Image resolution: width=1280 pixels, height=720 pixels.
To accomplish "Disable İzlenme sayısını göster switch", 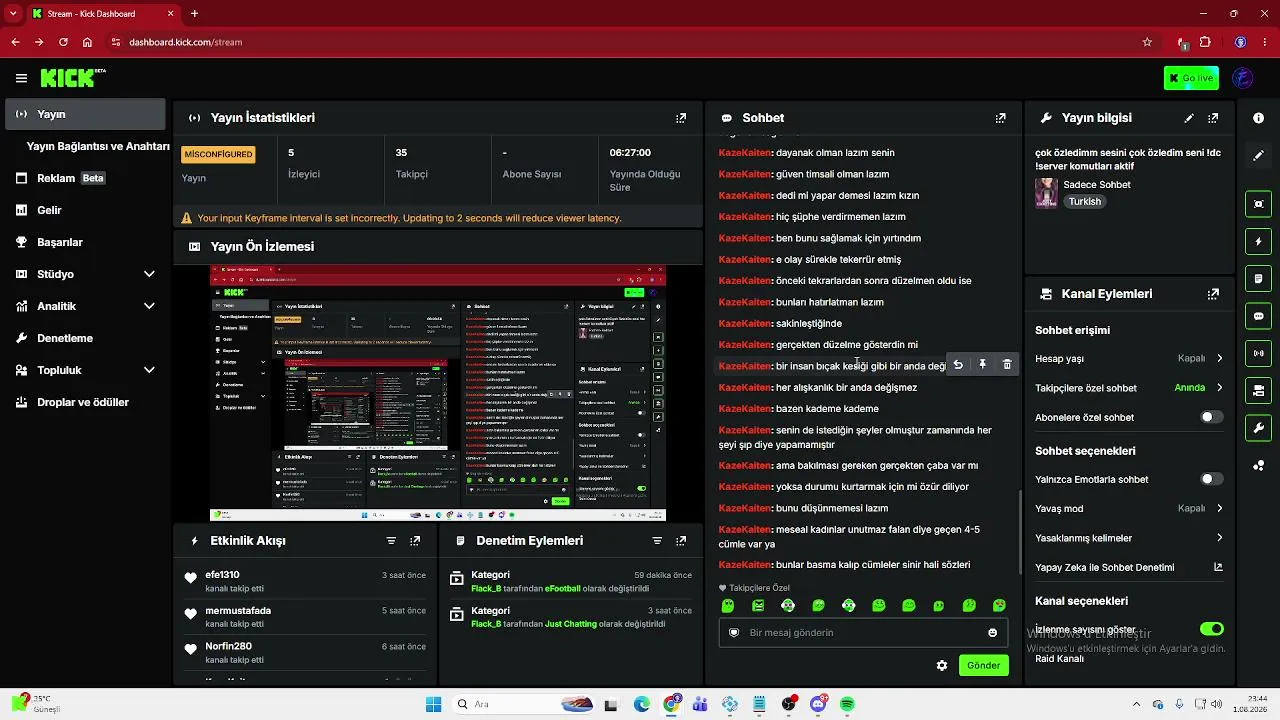I will 1211,629.
